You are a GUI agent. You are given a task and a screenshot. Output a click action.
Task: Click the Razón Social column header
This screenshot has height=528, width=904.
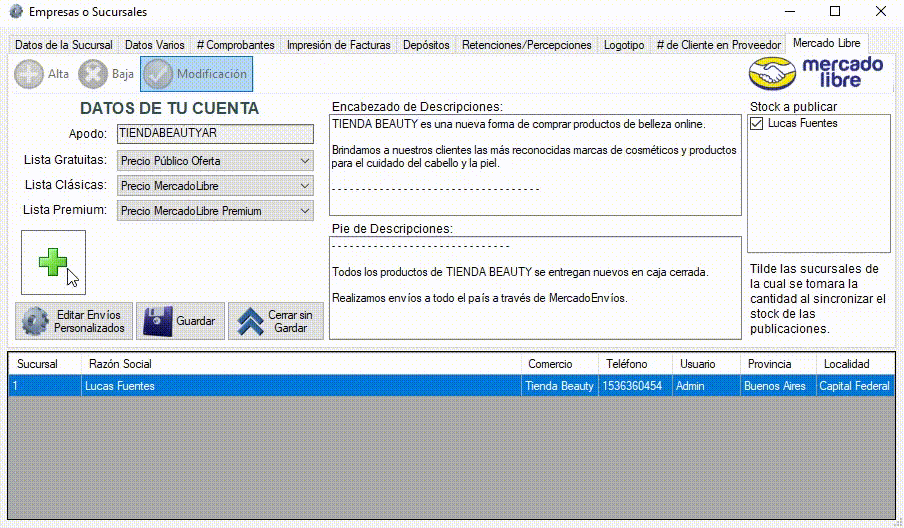coord(300,364)
